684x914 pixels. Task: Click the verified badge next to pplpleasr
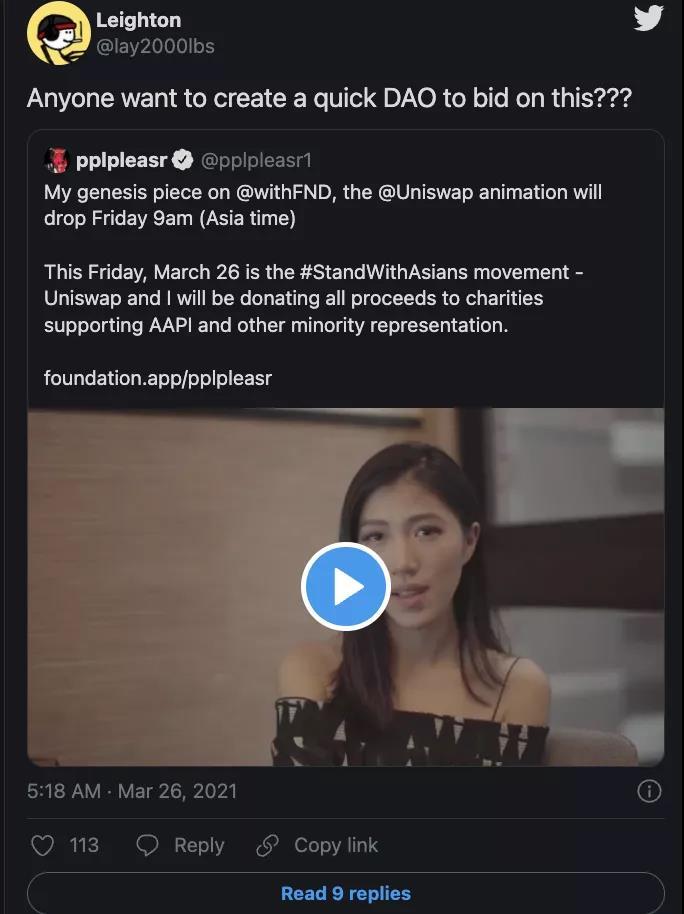184,160
